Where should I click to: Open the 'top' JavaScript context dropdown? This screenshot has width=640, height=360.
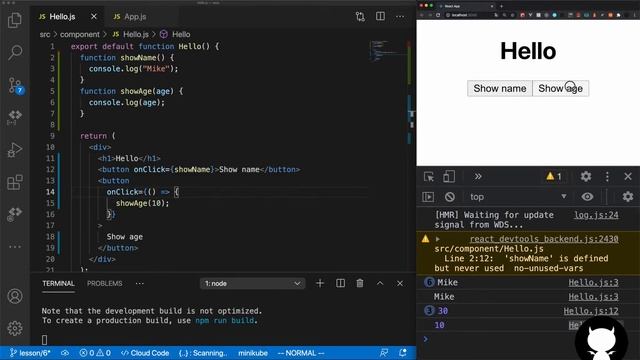coord(518,197)
